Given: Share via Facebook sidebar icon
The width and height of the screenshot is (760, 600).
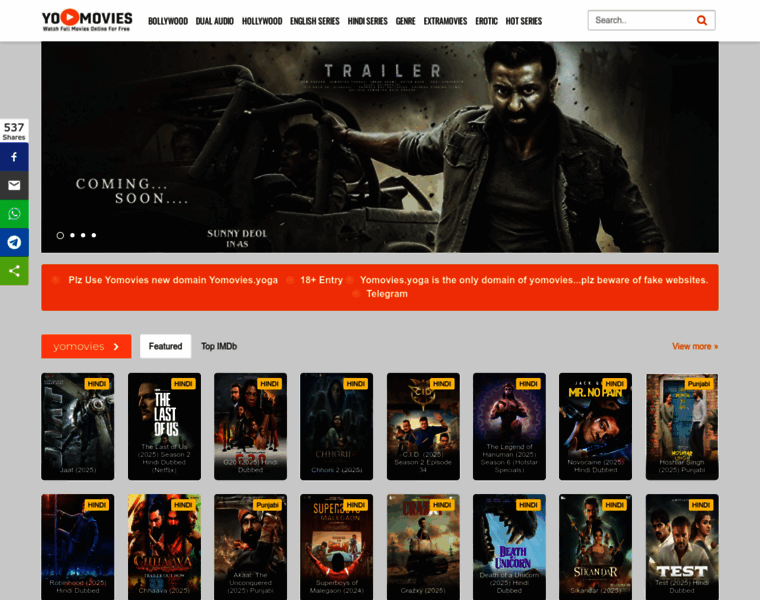Looking at the screenshot, I should tap(14, 157).
